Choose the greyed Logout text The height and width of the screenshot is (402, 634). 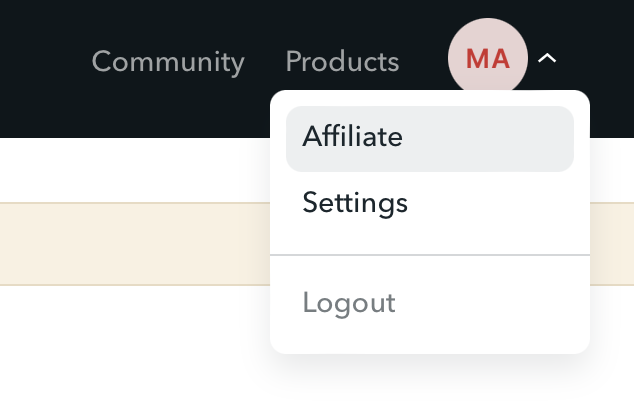[x=349, y=303]
